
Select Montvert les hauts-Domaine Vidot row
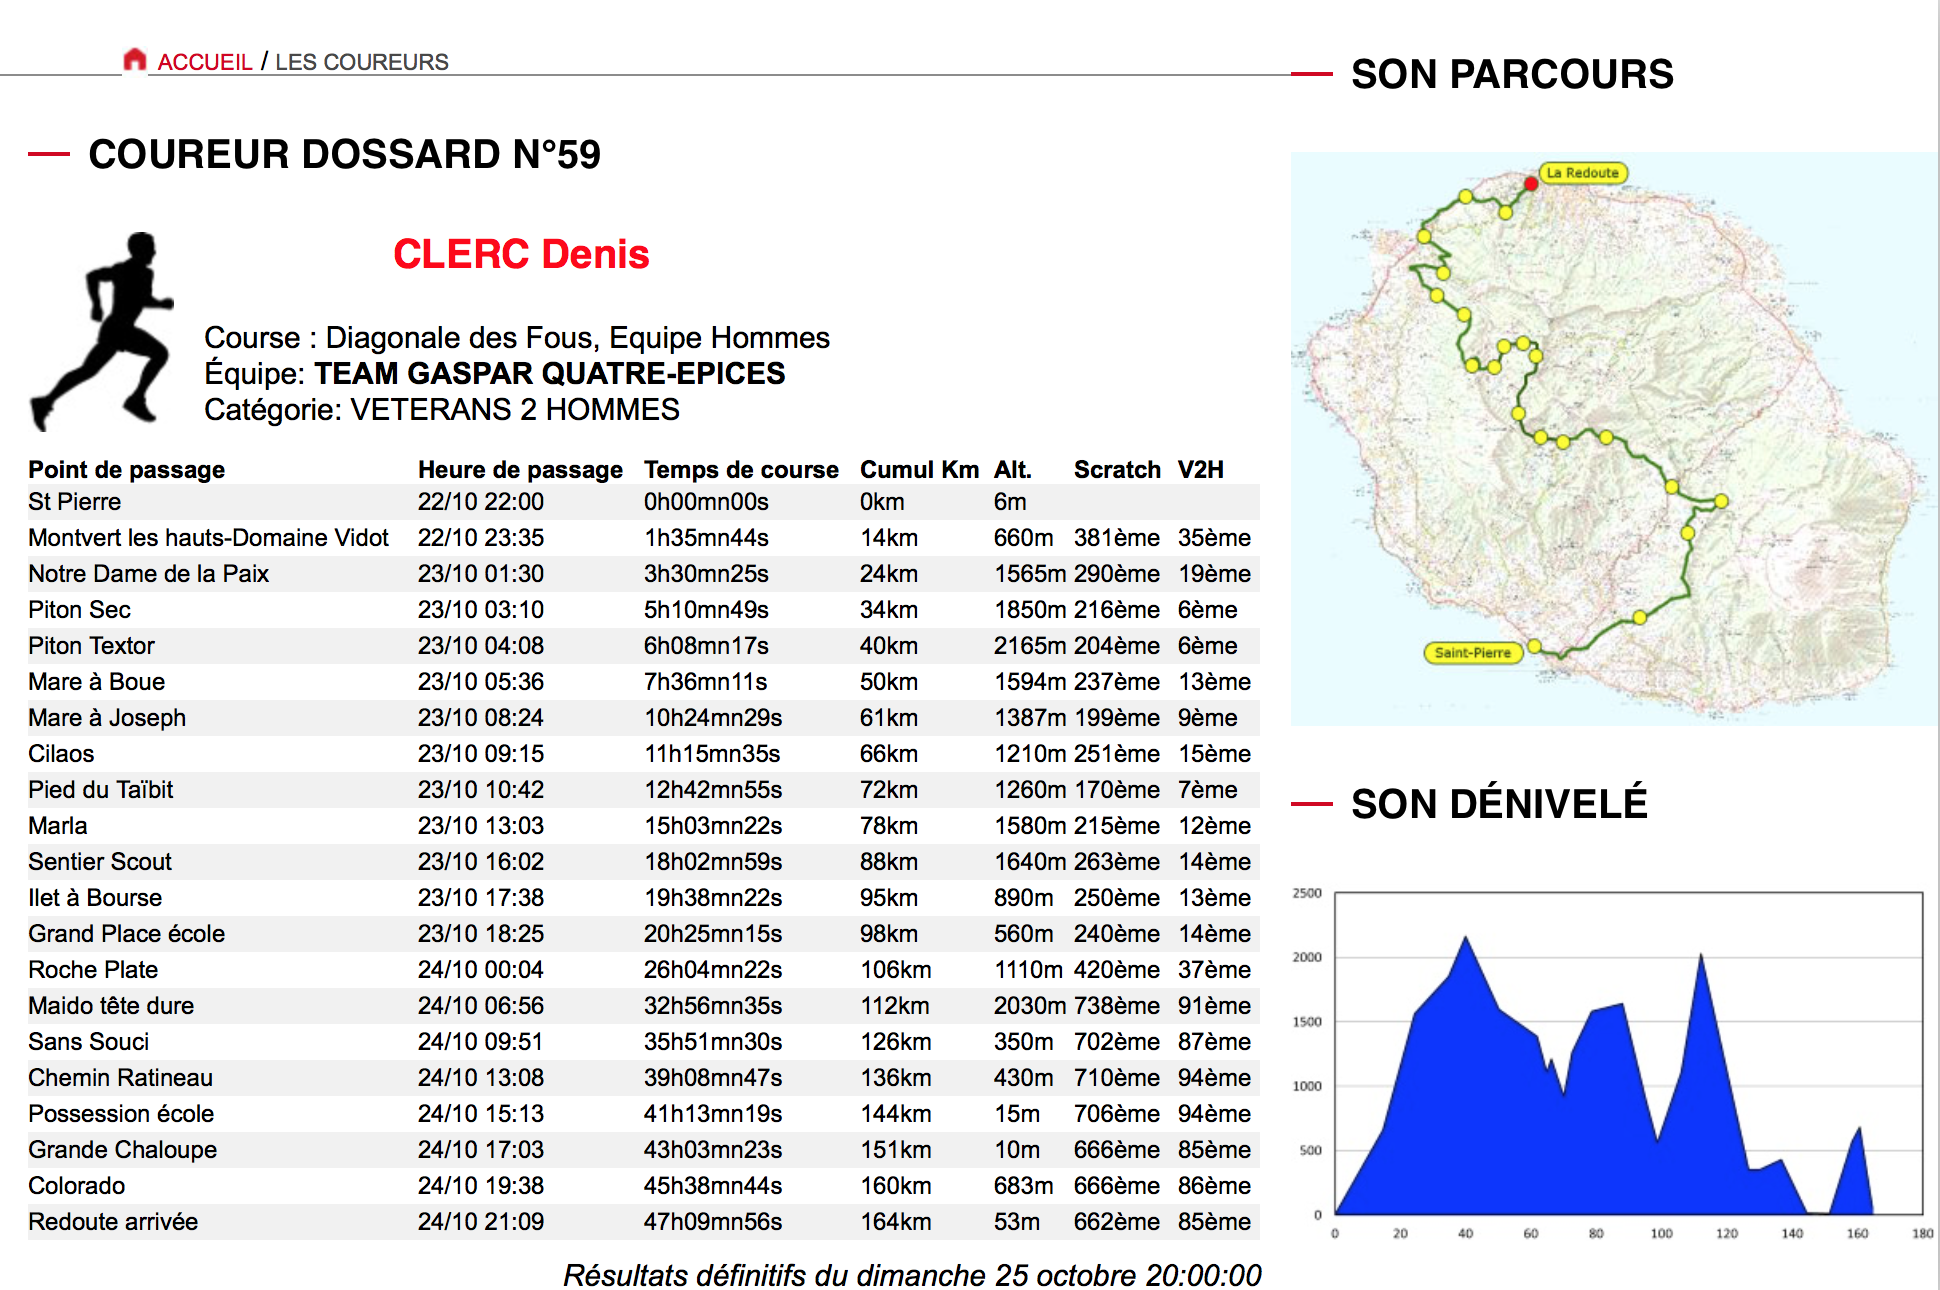pyautogui.click(x=644, y=538)
